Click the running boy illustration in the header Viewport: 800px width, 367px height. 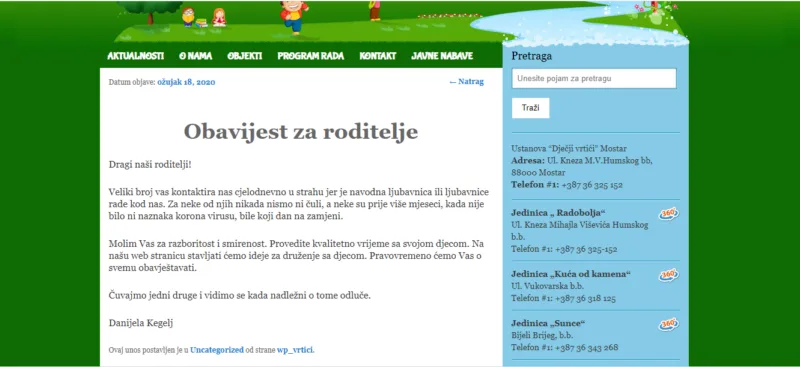click(294, 17)
